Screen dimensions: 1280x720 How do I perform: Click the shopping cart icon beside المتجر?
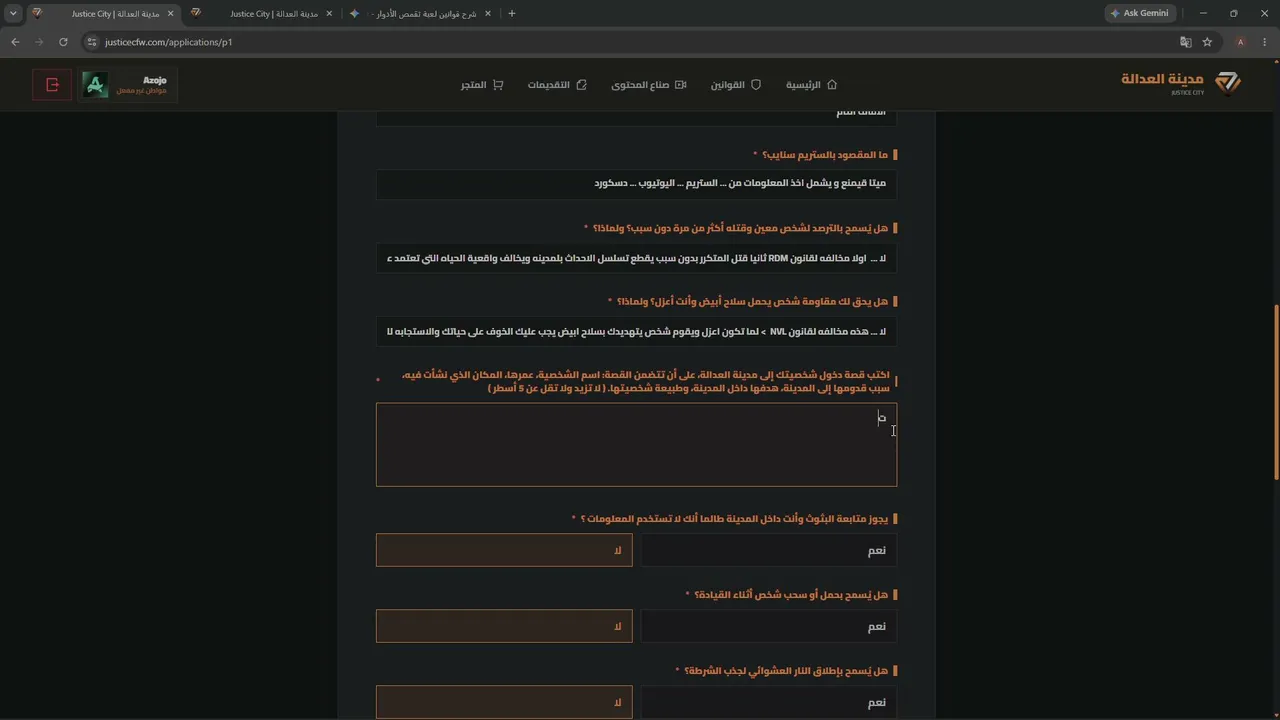click(497, 85)
